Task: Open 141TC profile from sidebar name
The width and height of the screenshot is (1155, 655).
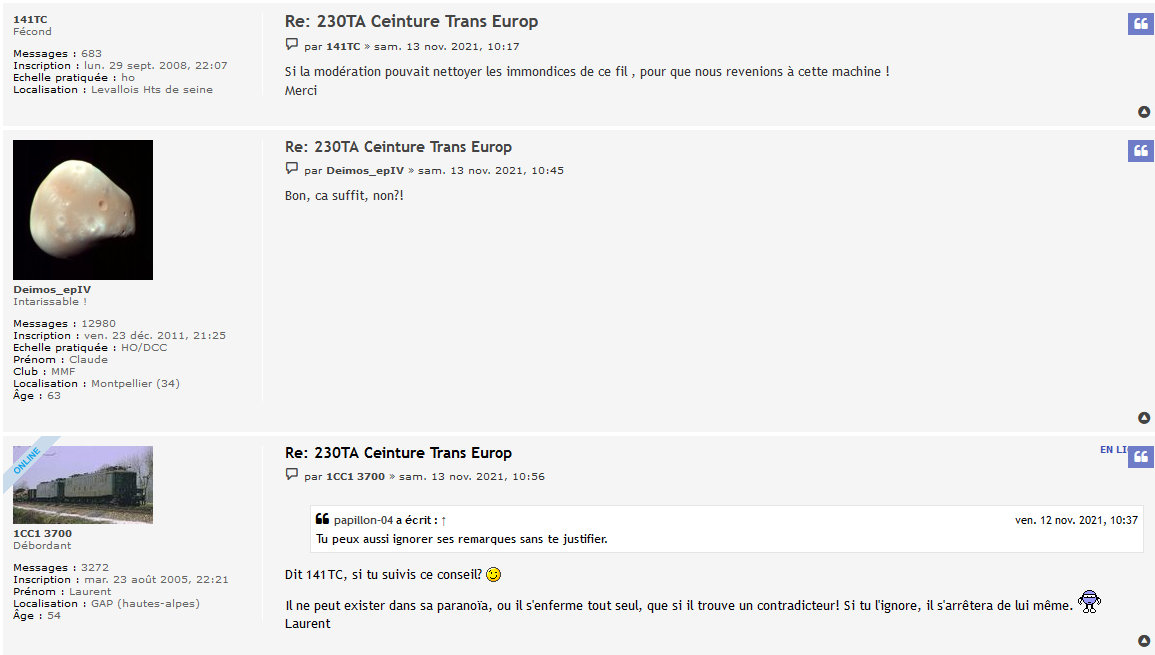Action: [30, 19]
